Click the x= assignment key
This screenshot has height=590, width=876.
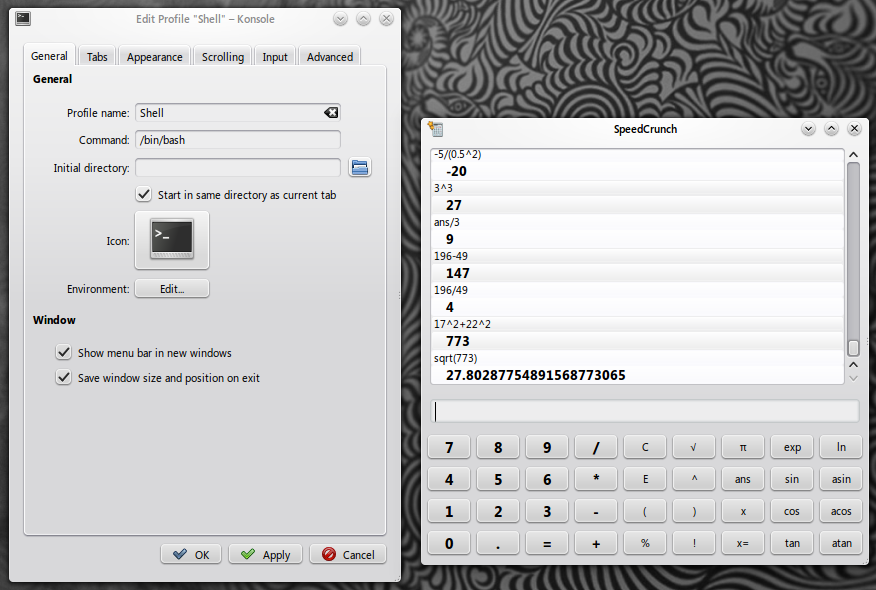742,543
